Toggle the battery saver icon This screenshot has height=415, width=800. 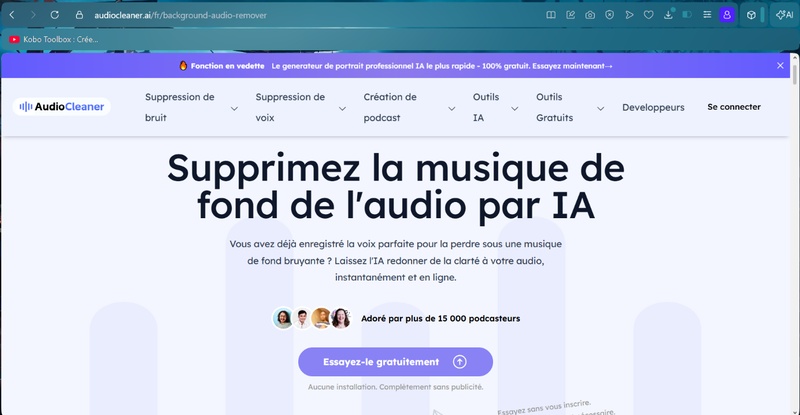click(x=687, y=15)
